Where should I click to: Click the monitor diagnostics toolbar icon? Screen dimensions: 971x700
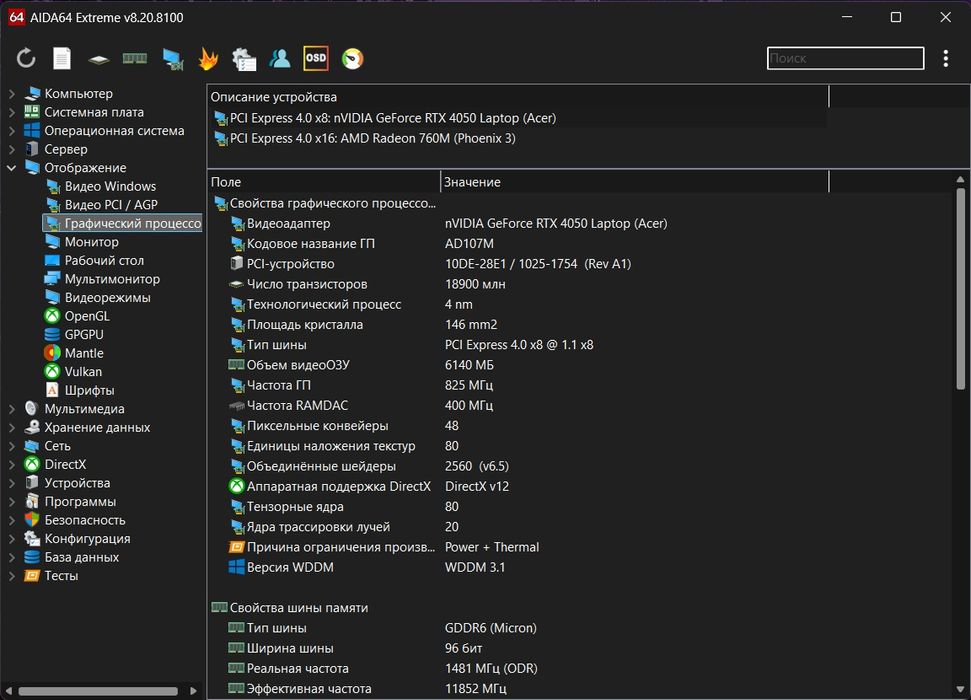pyautogui.click(x=173, y=59)
